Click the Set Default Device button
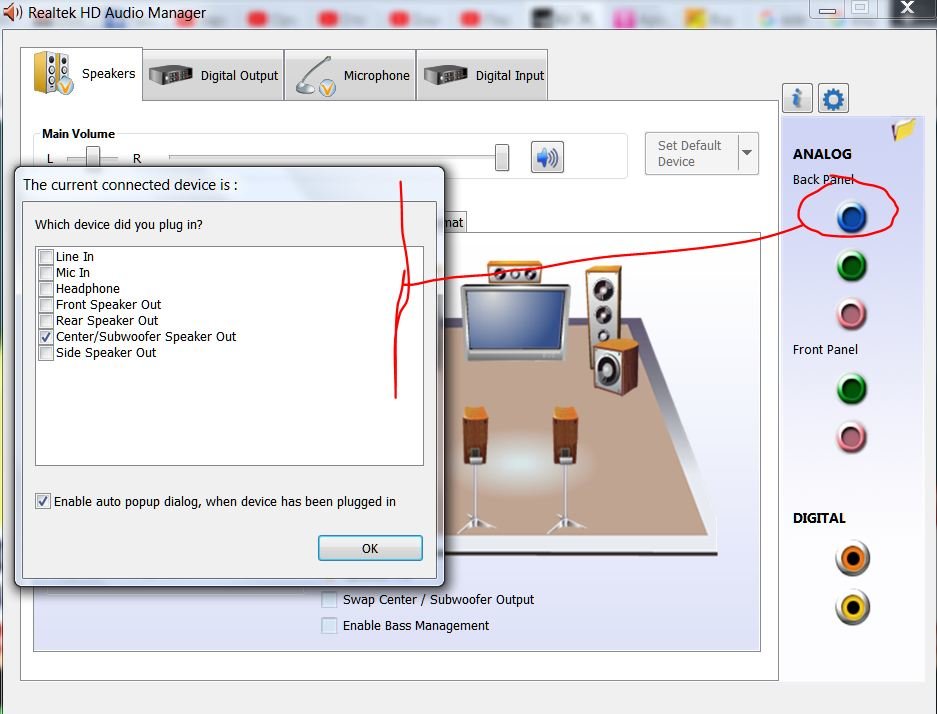 pos(691,154)
